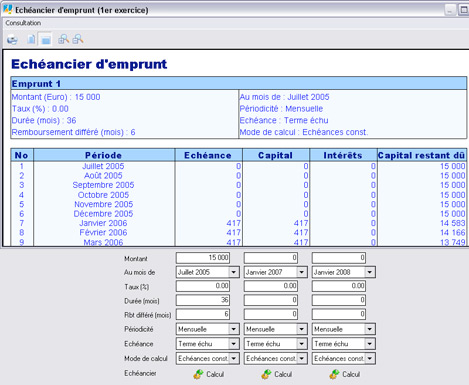Click the 'Emprunt 1' section header
Image resolution: width=469 pixels, height=385 pixels.
tap(239, 83)
